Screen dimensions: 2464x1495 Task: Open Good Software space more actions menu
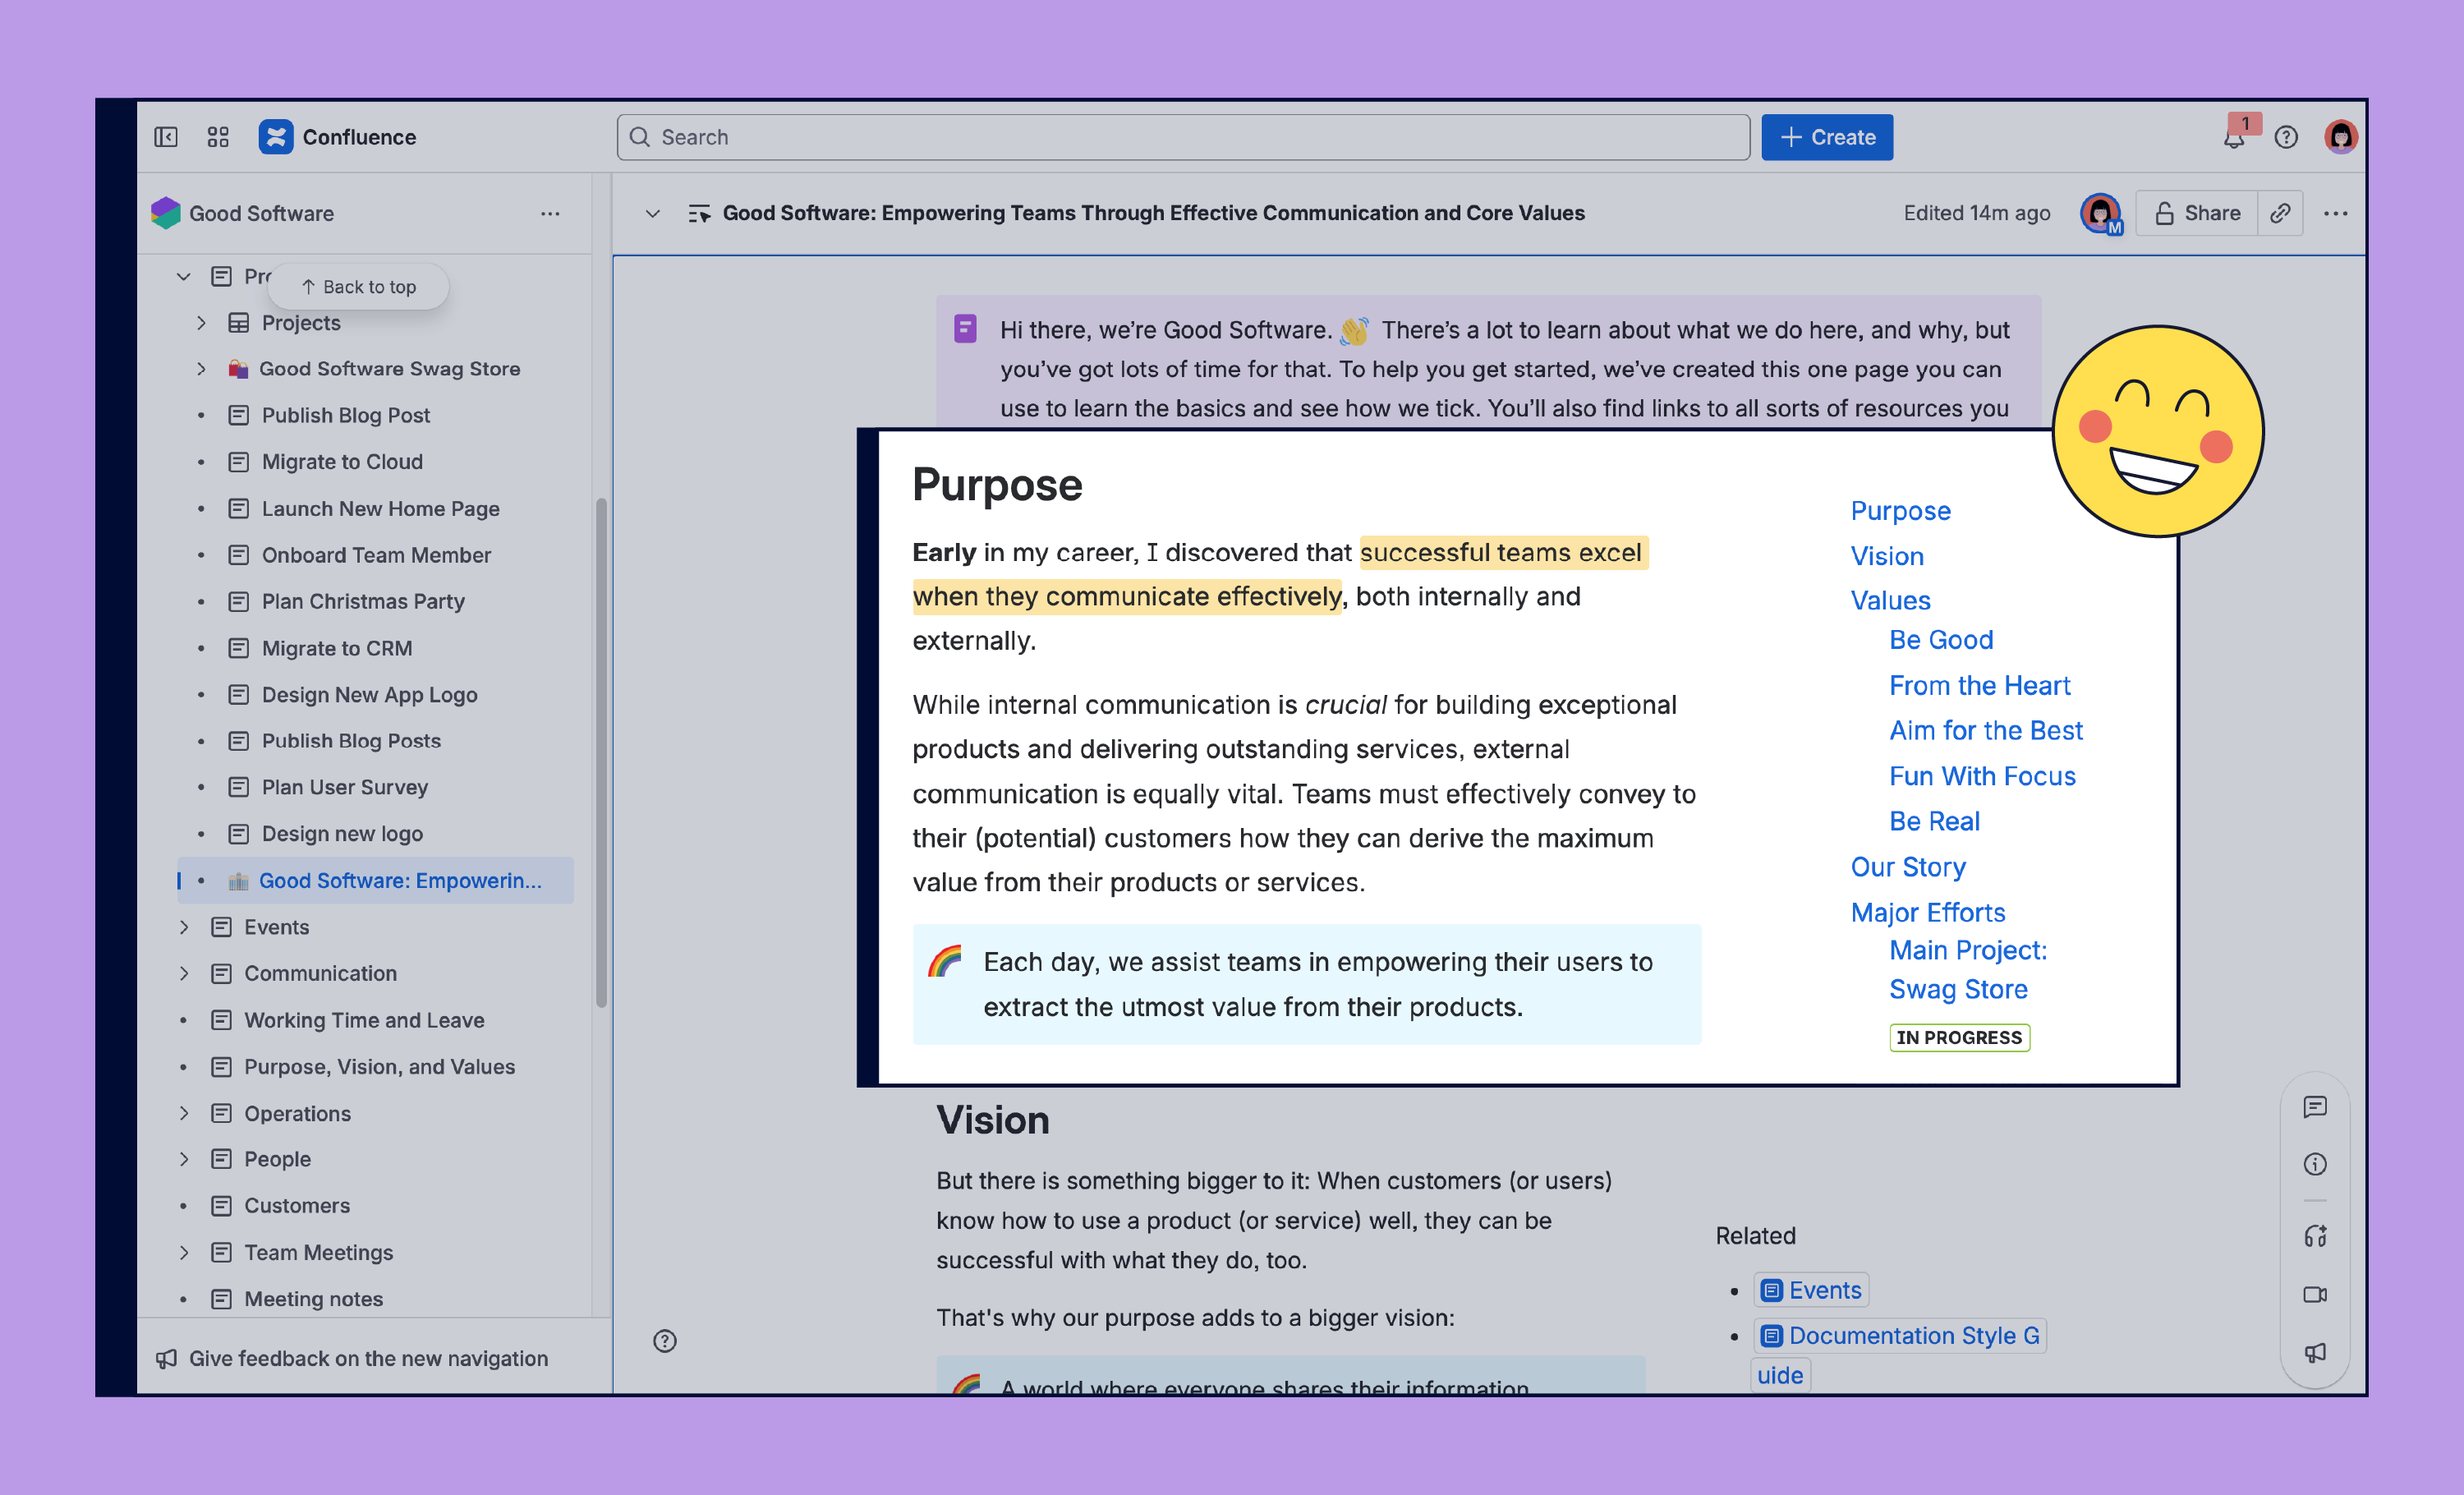(x=550, y=213)
